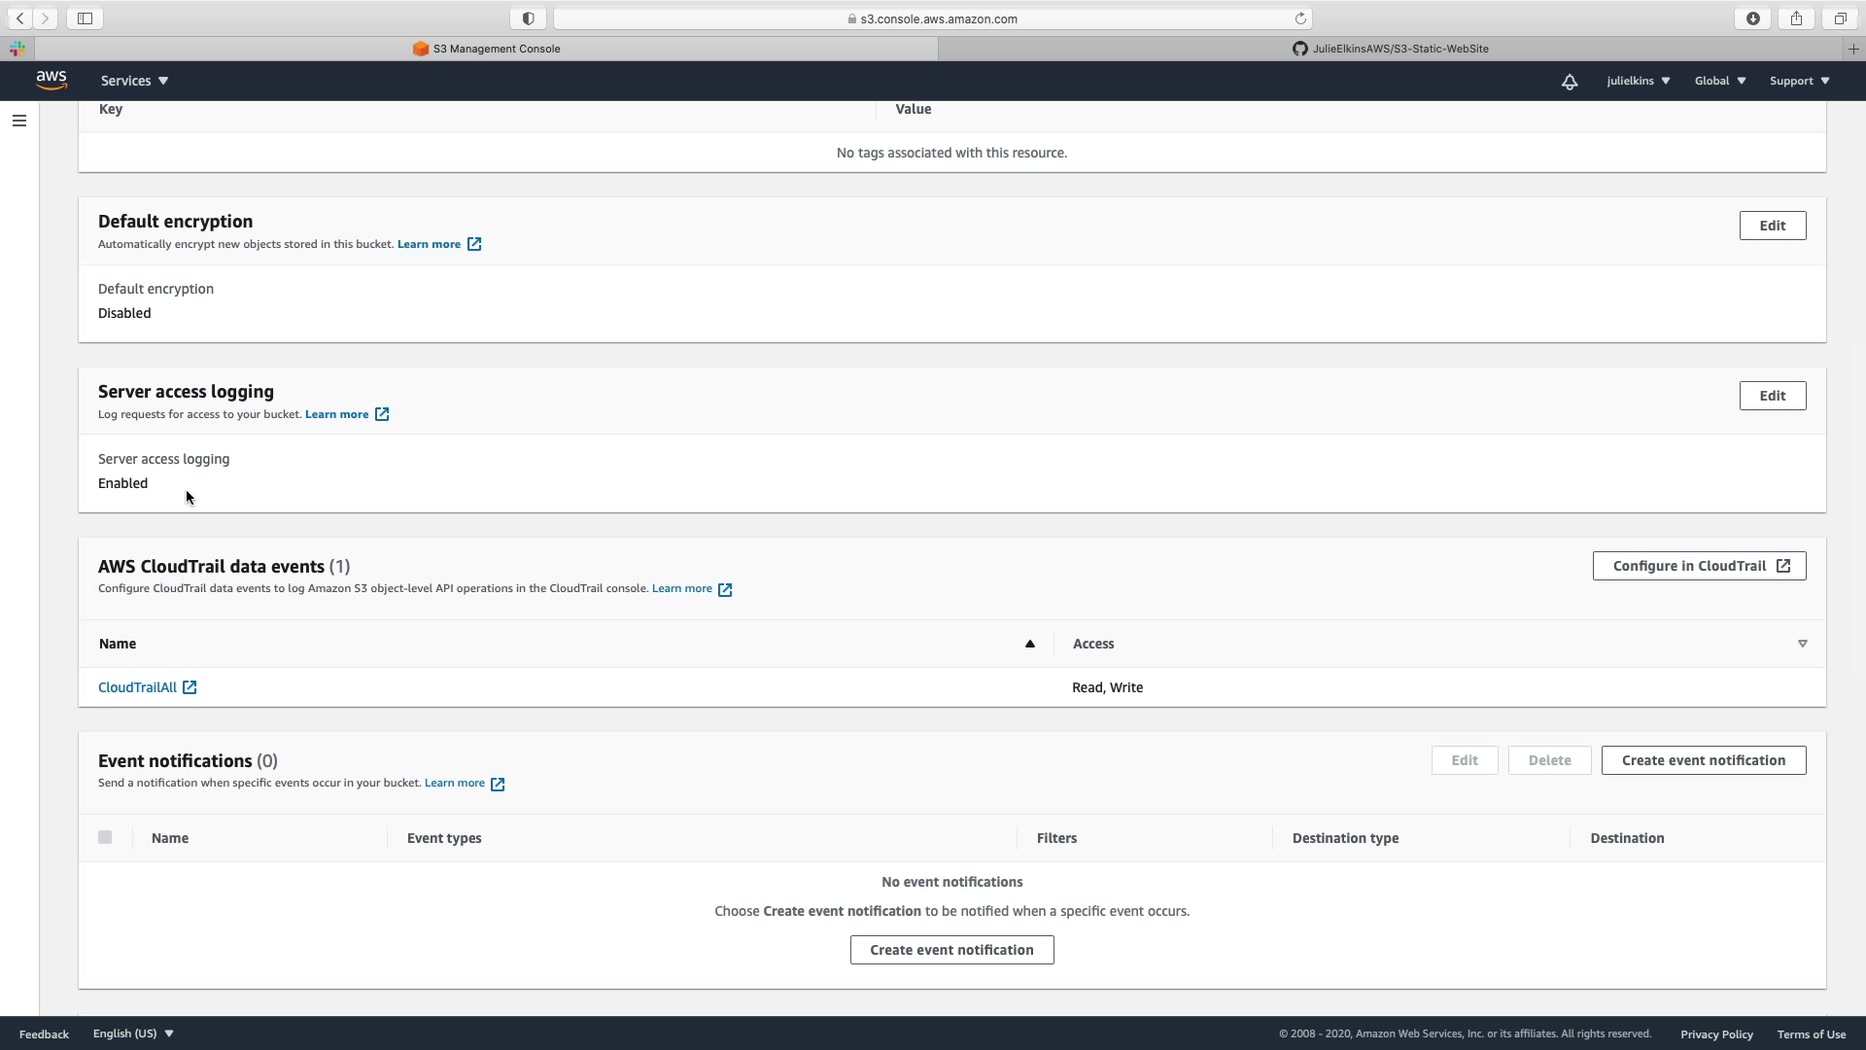
Task: Click the 'No event notifications' message
Action: point(951,882)
